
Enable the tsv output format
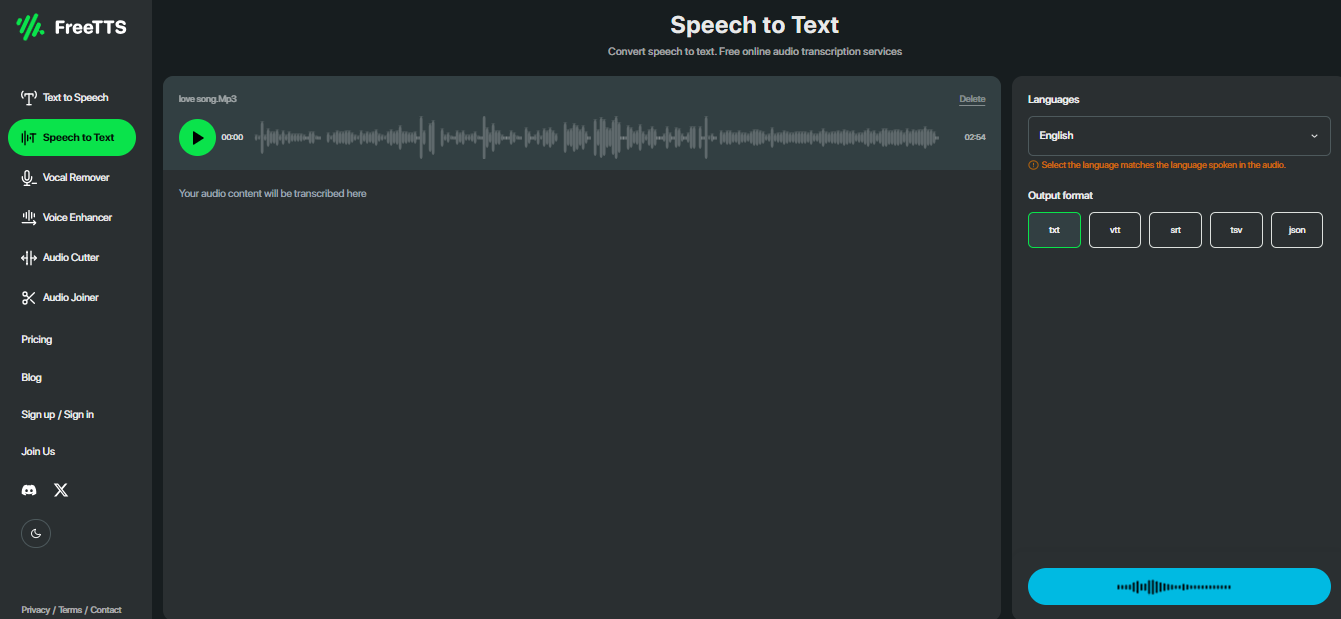pos(1236,229)
